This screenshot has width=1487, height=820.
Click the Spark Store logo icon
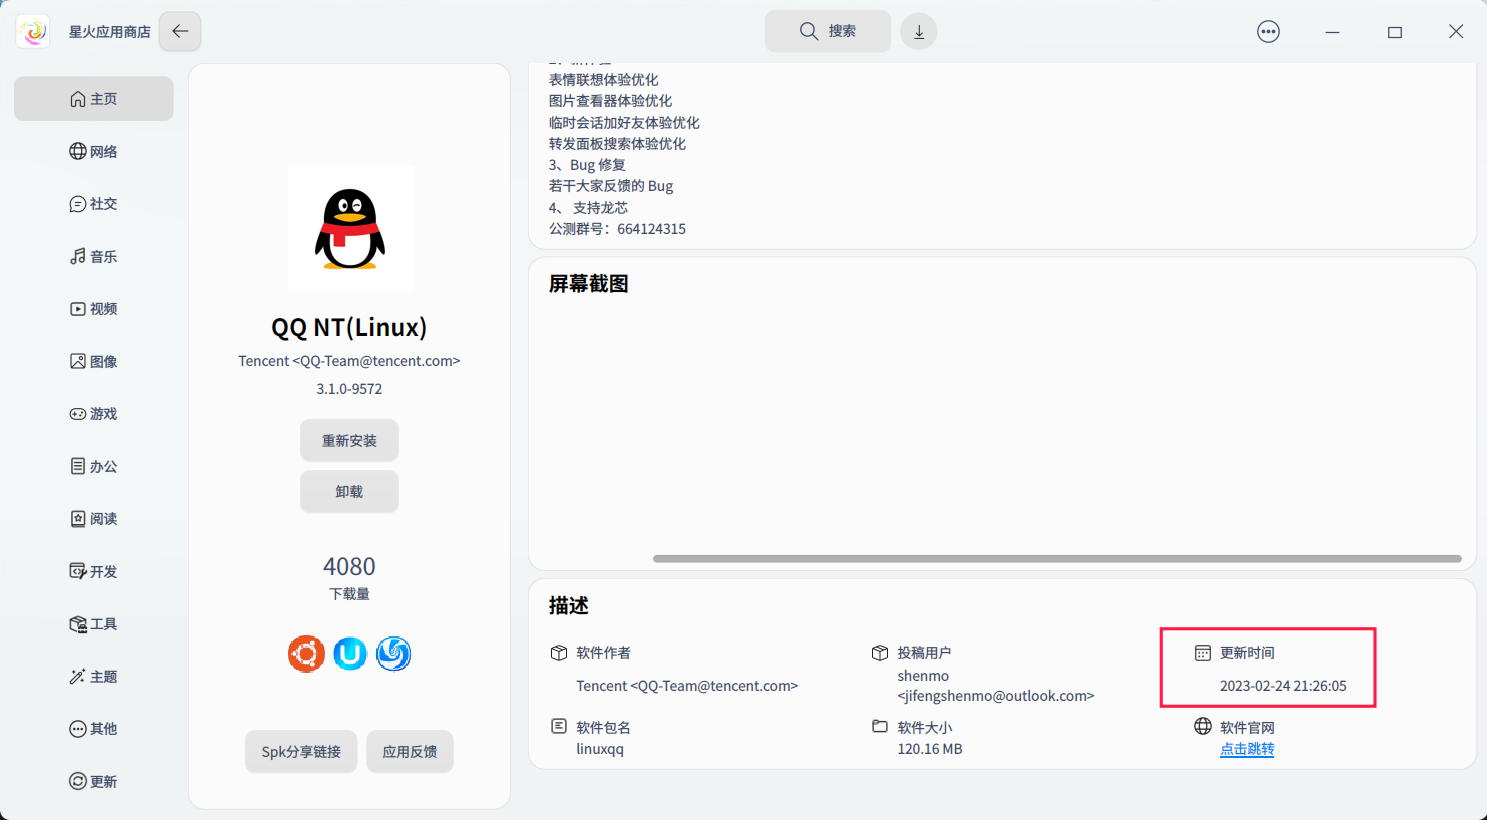tap(33, 31)
